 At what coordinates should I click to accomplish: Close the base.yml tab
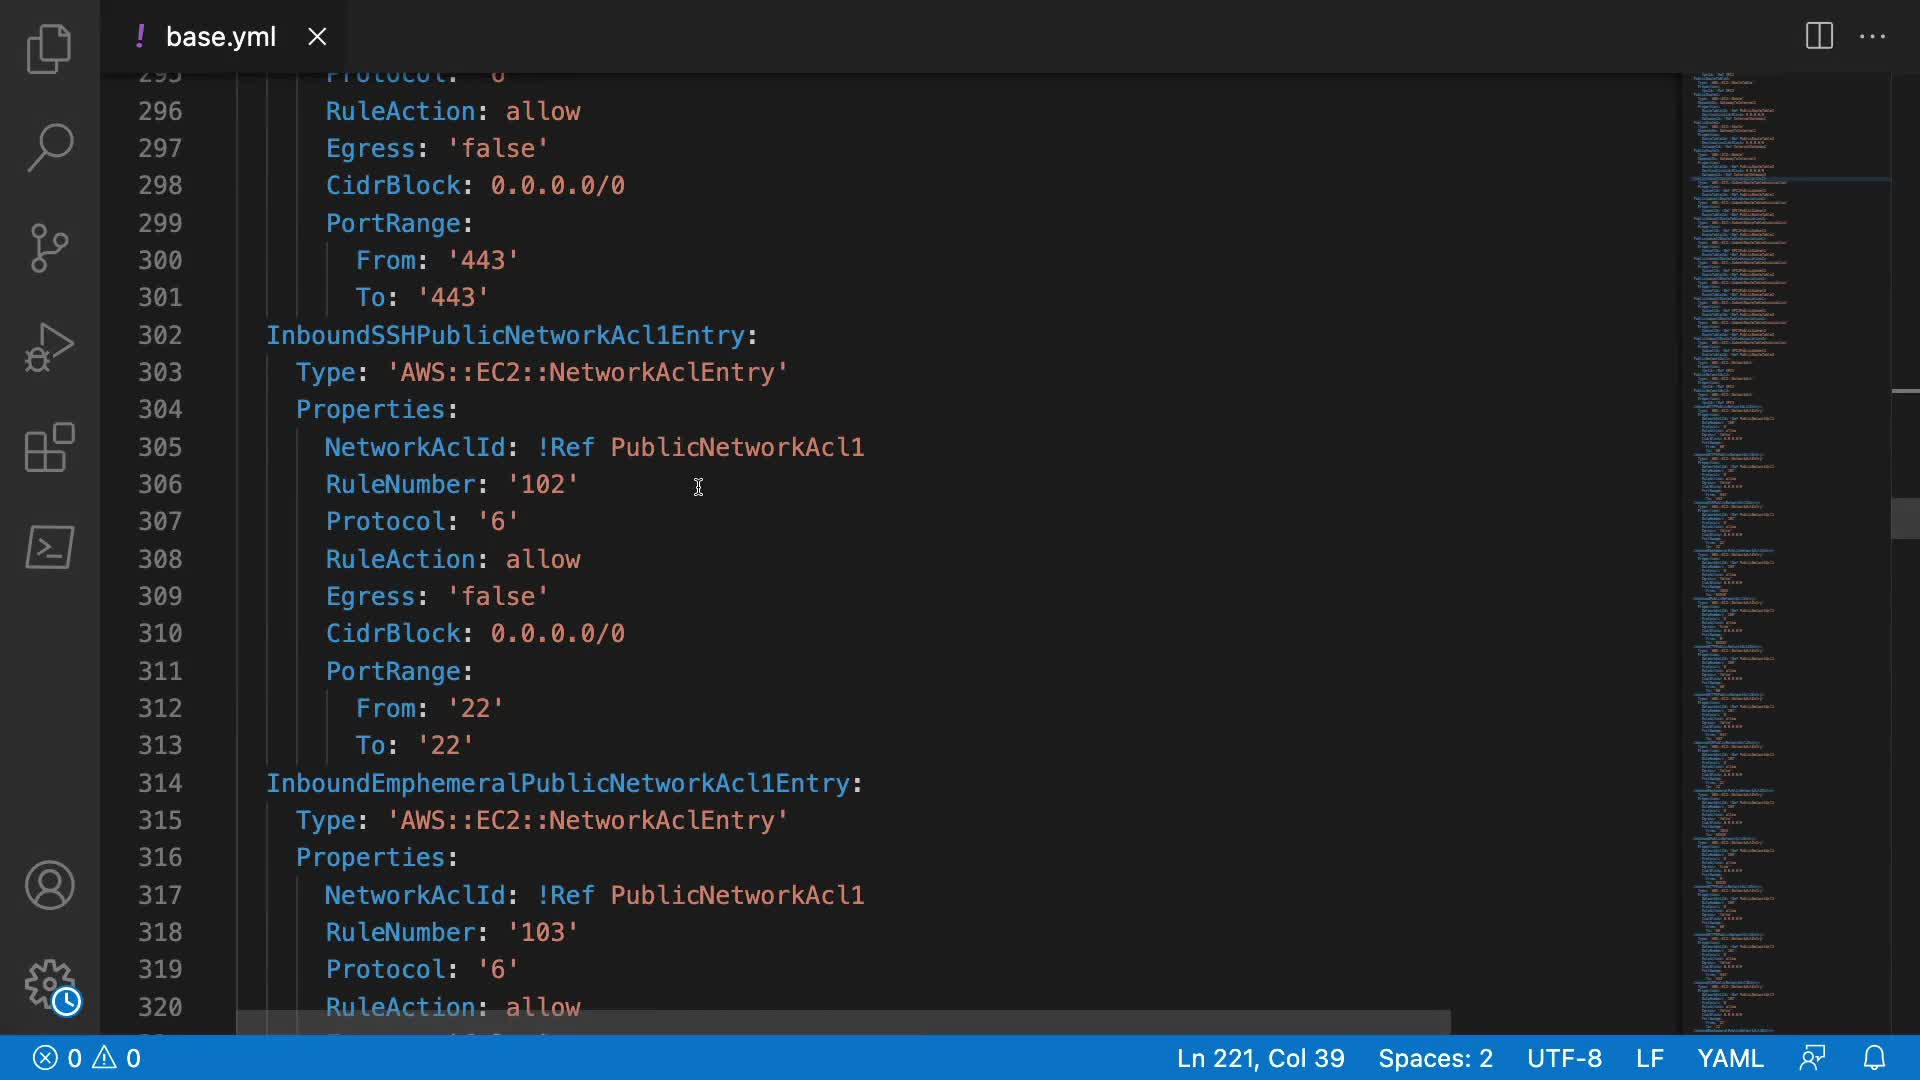tap(317, 37)
